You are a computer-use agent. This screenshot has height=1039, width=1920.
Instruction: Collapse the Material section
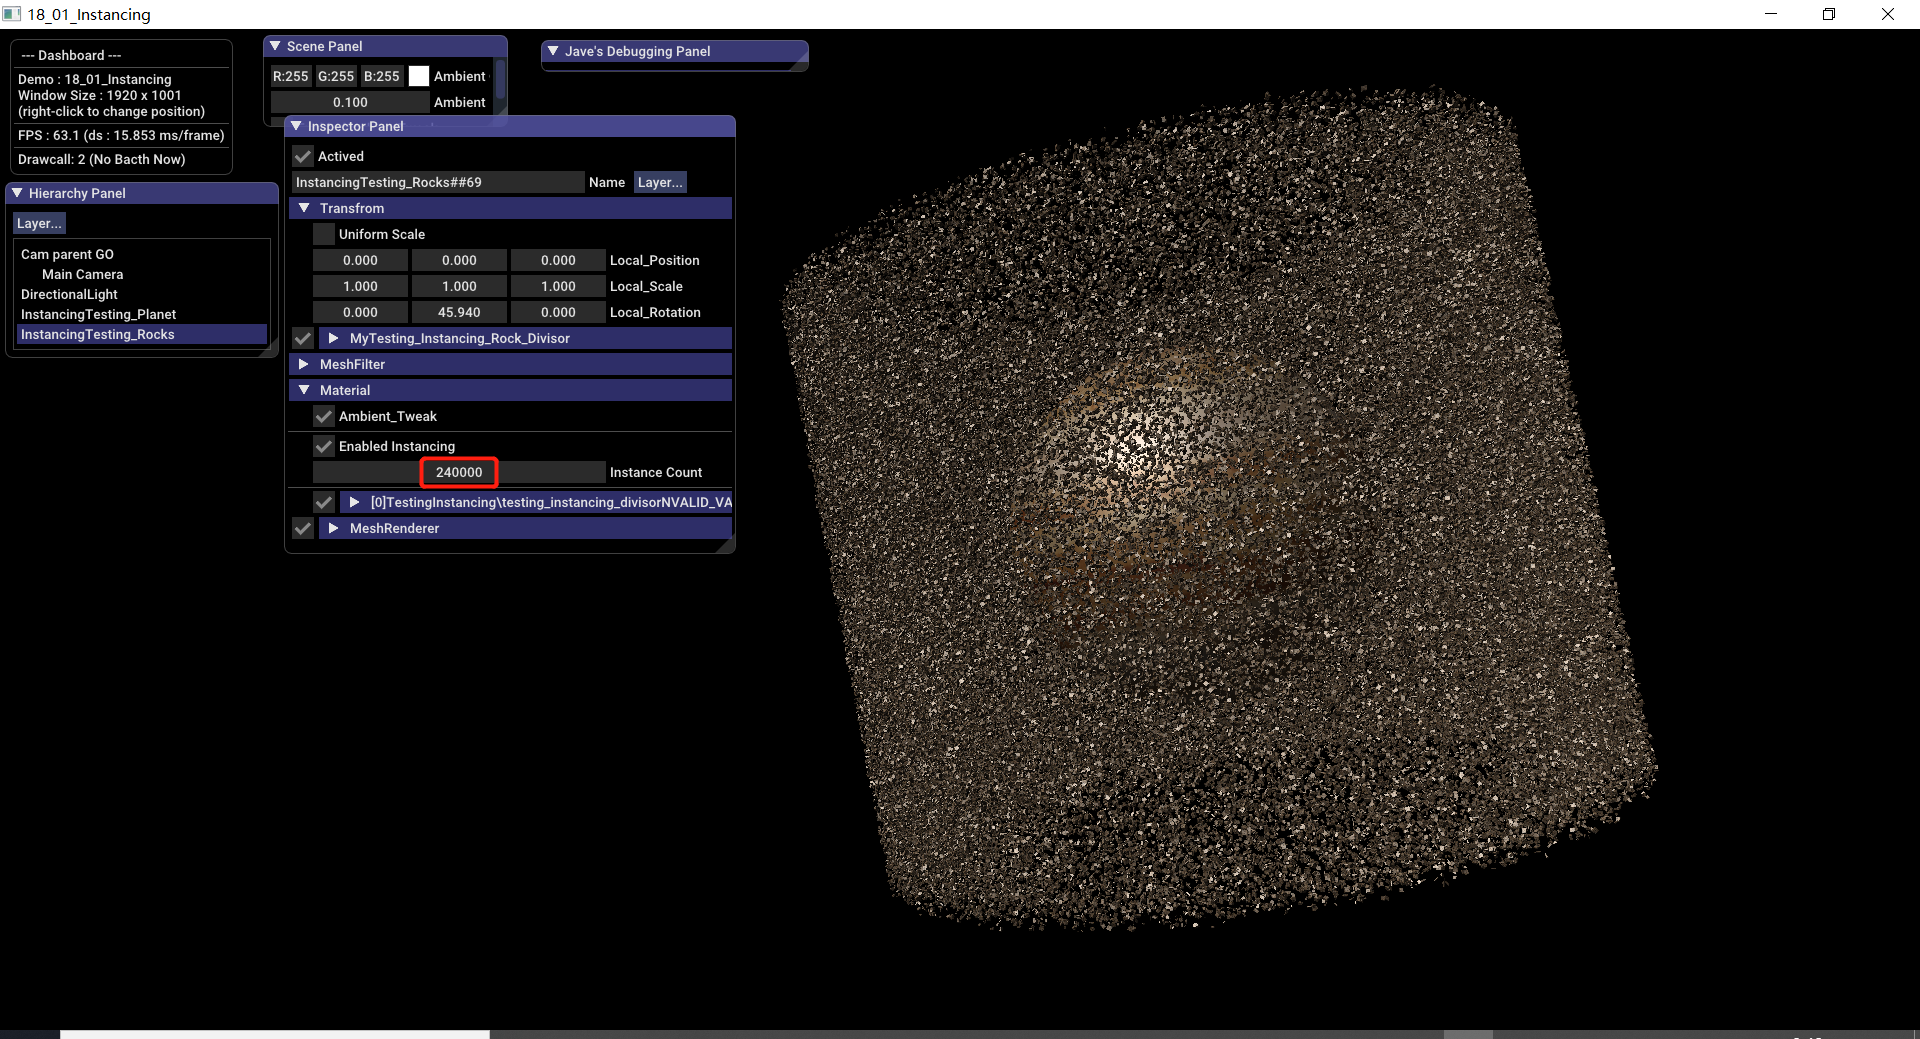(x=304, y=390)
